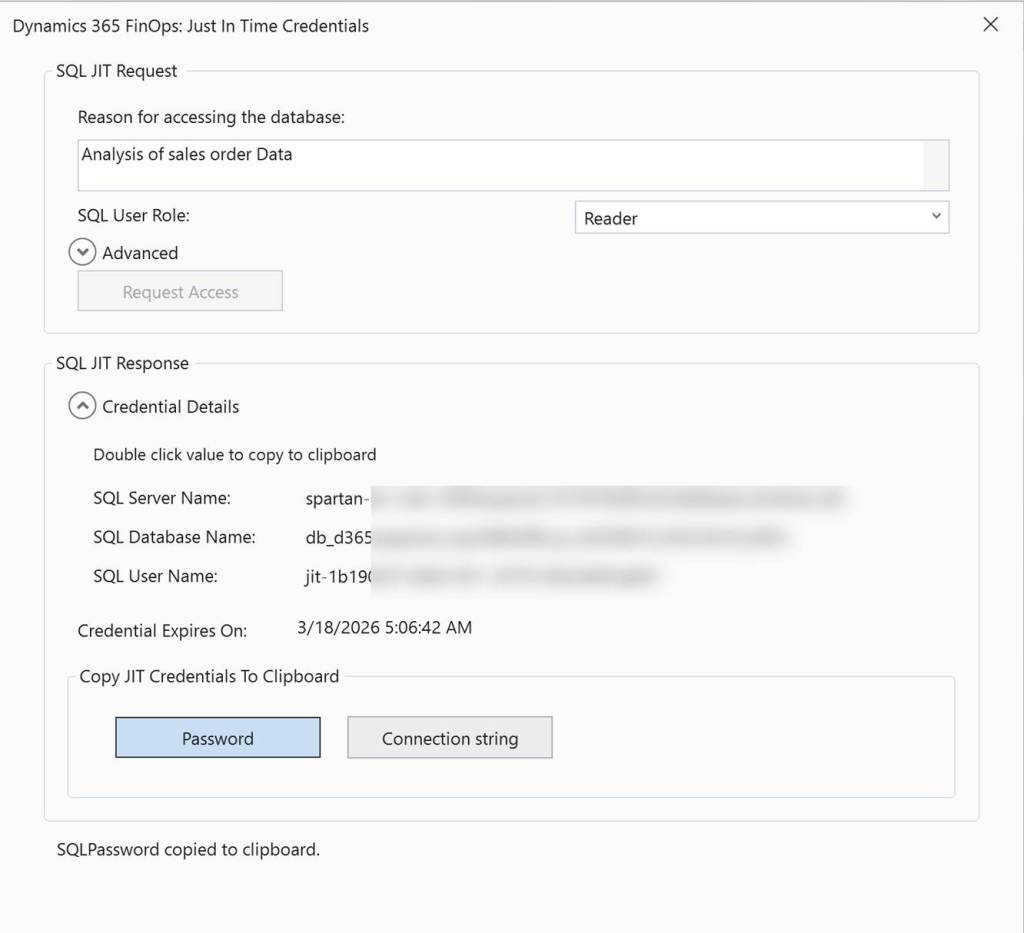Click the SQL Server Name label
The width and height of the screenshot is (1024, 933).
click(x=162, y=498)
